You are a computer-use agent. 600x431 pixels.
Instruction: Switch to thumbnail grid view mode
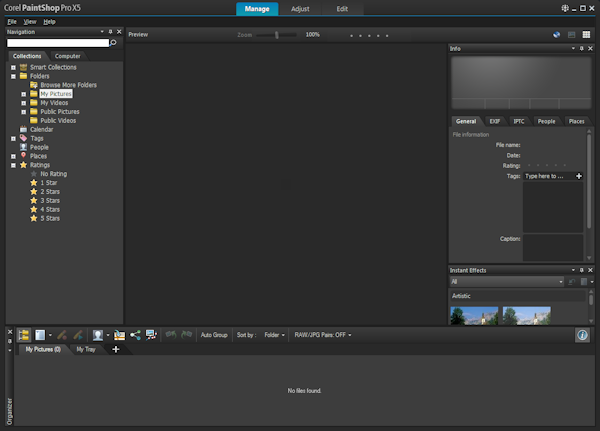click(x=586, y=34)
